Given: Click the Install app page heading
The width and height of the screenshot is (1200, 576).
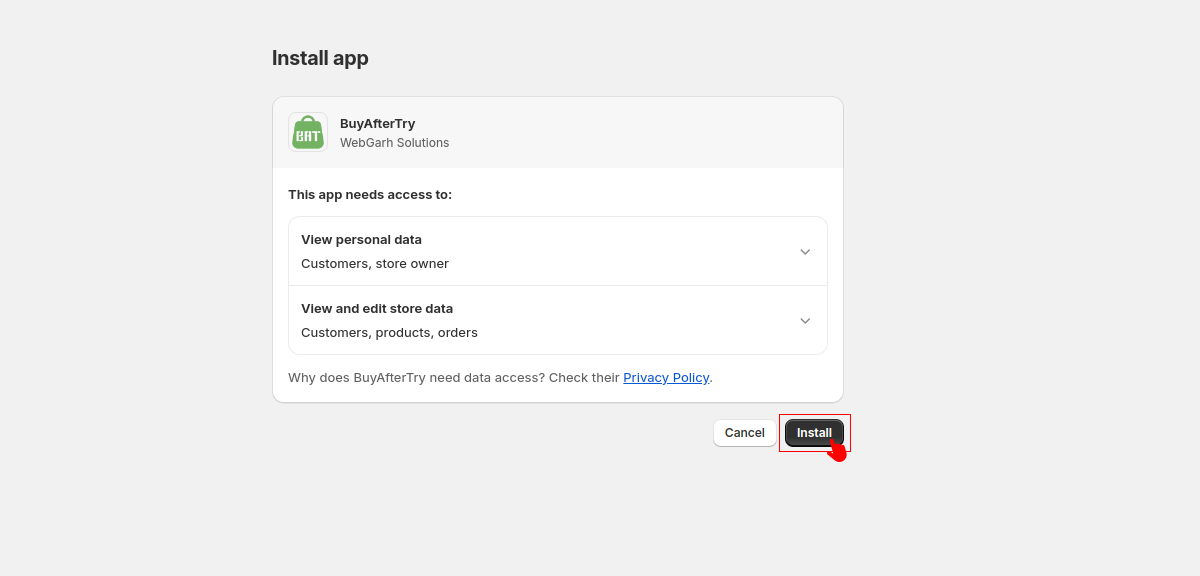Looking at the screenshot, I should pos(320,58).
